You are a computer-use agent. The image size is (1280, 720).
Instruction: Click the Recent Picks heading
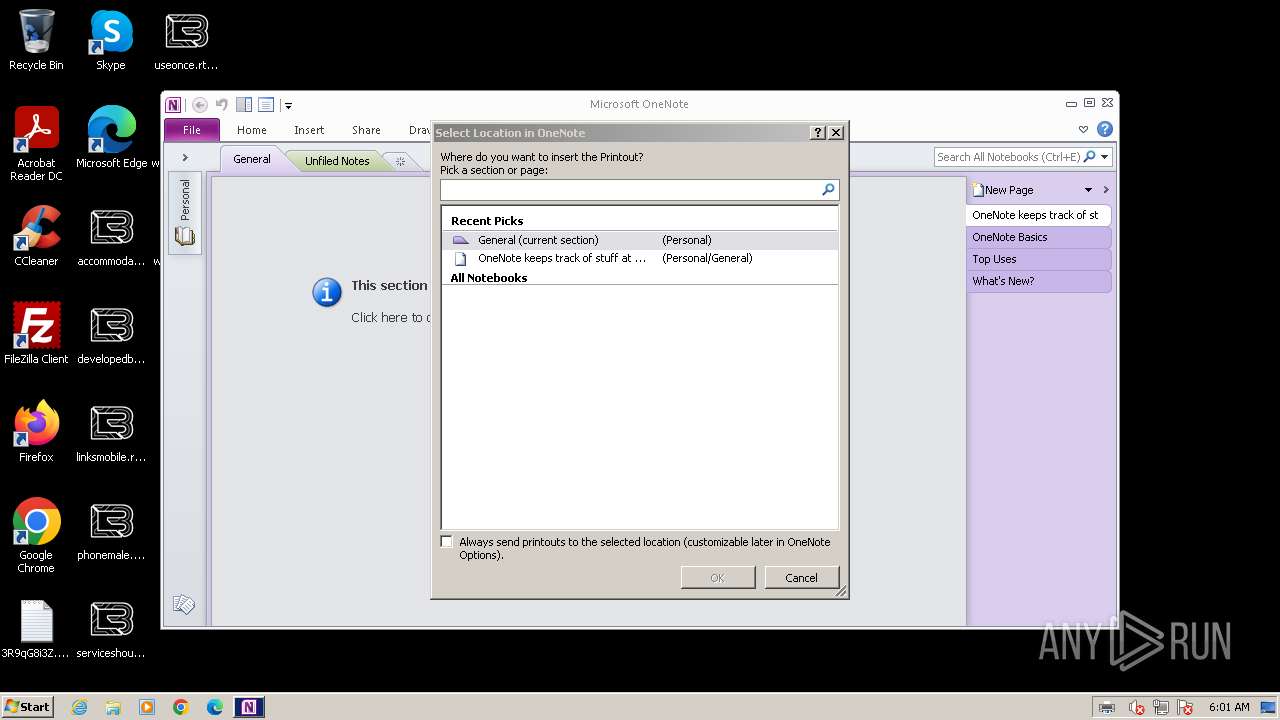[487, 221]
